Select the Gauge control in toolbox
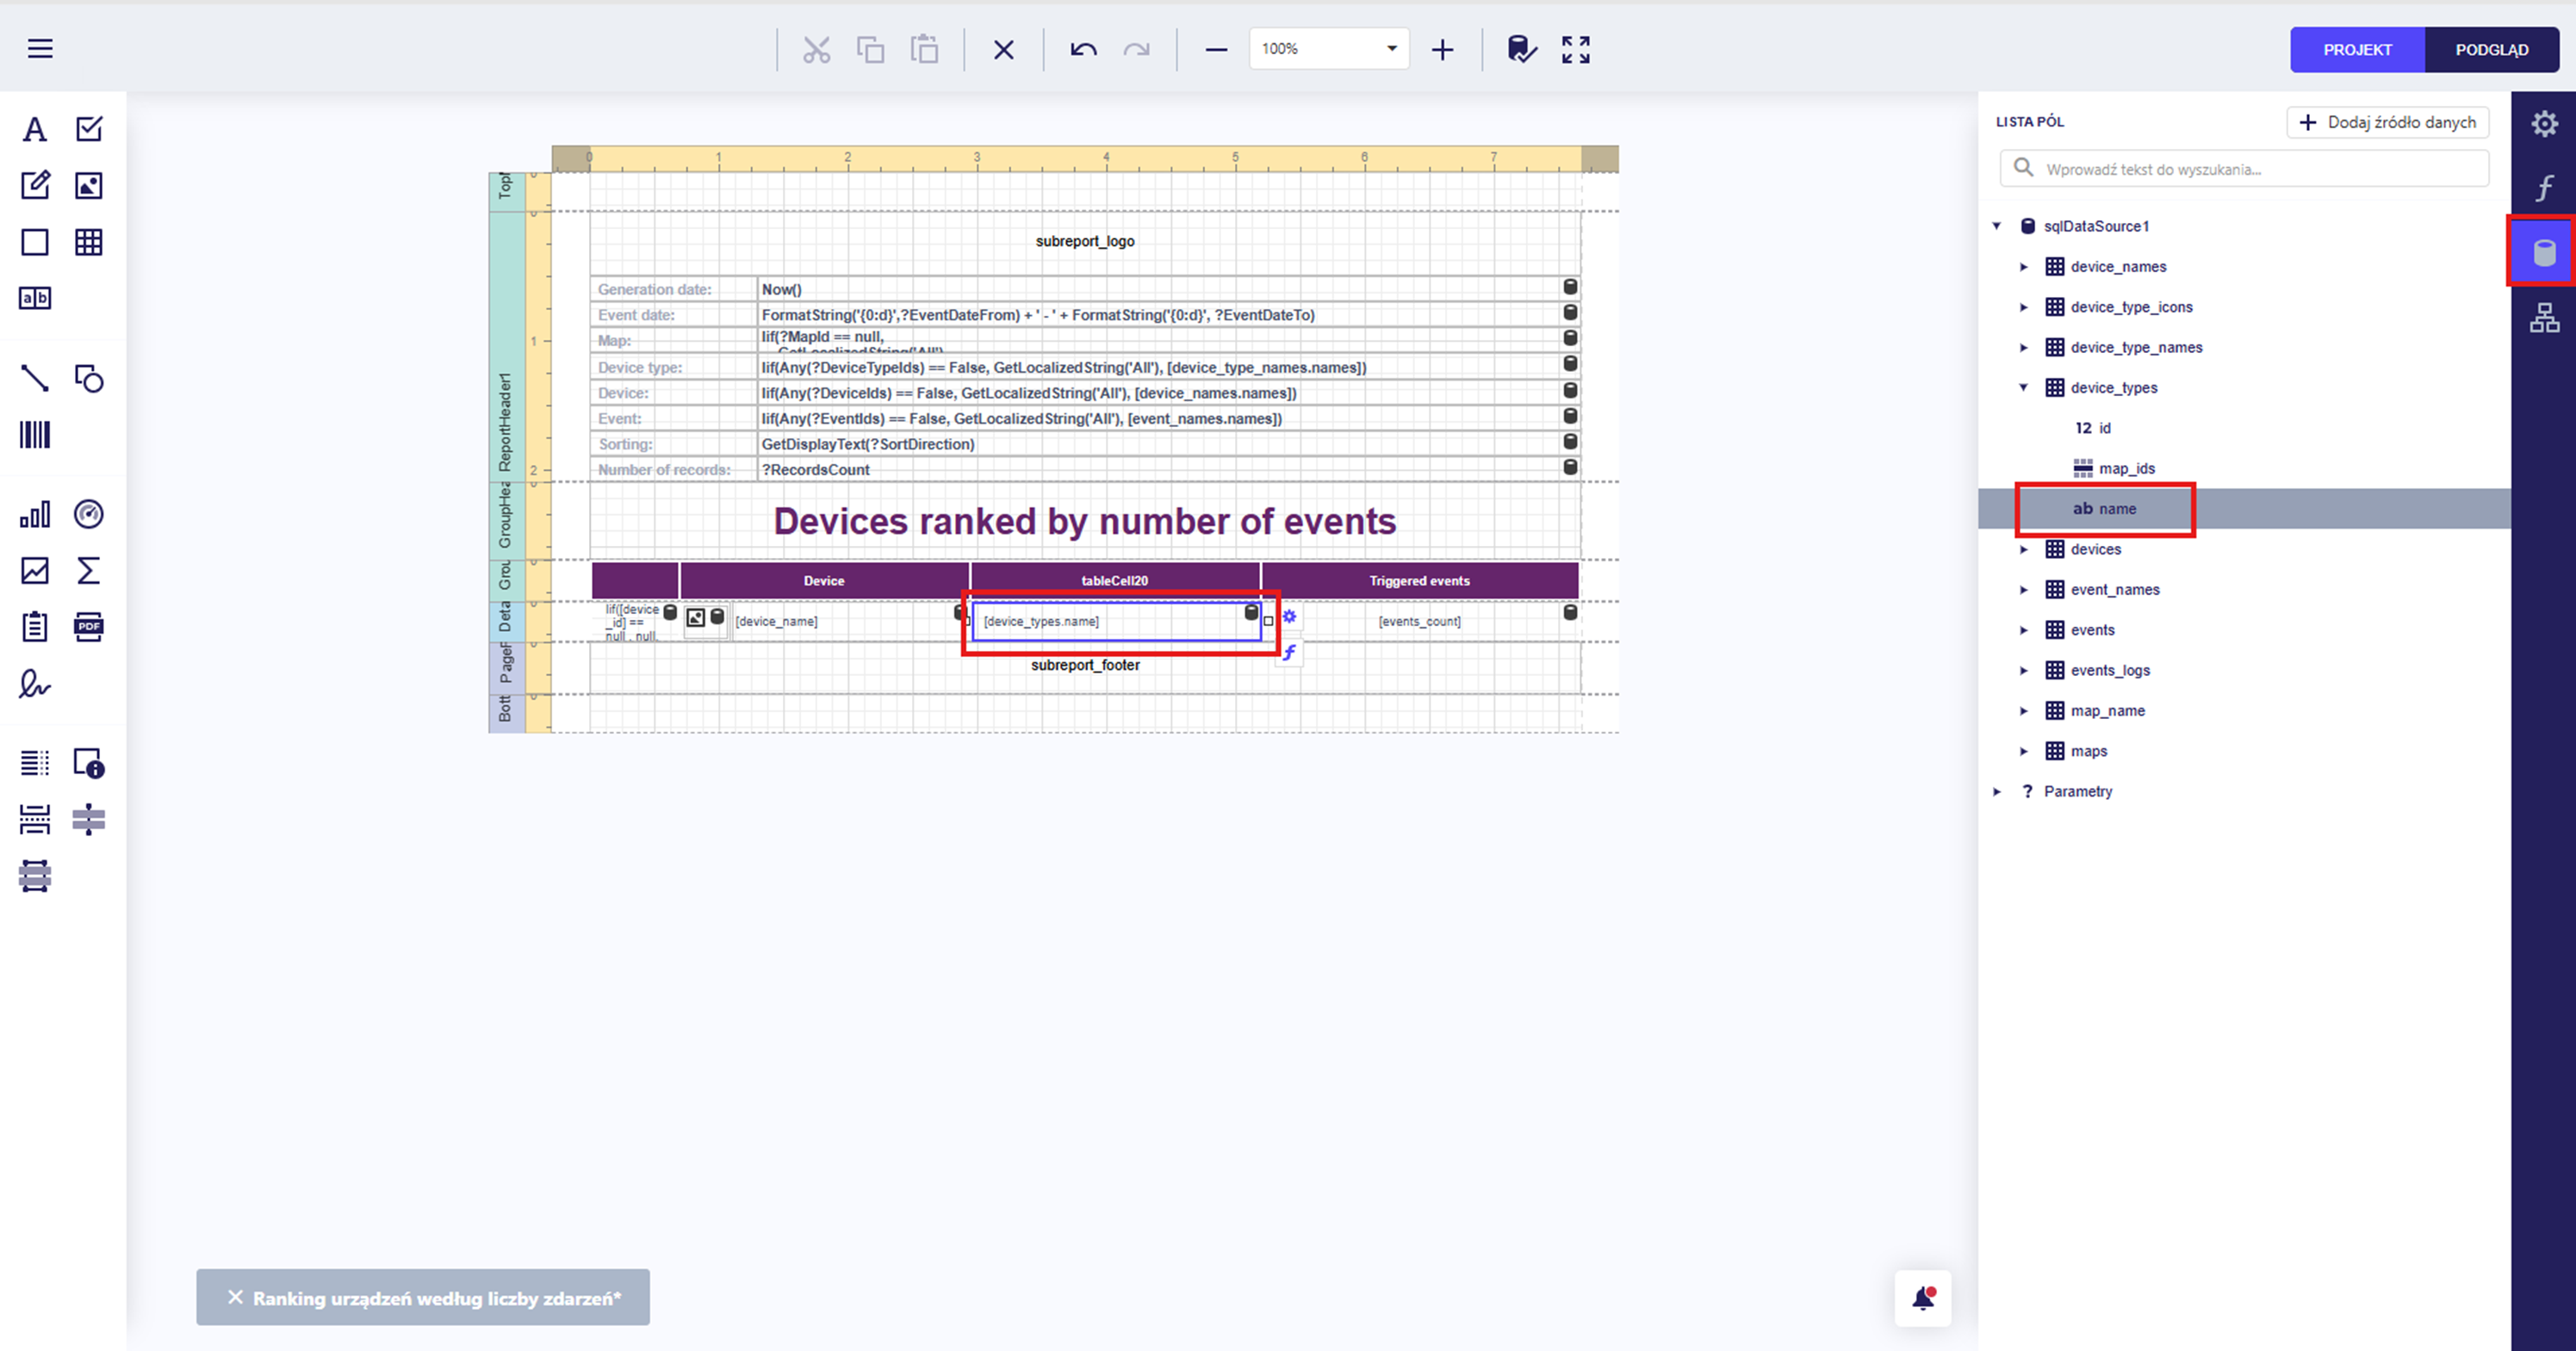This screenshot has height=1351, width=2576. [89, 515]
